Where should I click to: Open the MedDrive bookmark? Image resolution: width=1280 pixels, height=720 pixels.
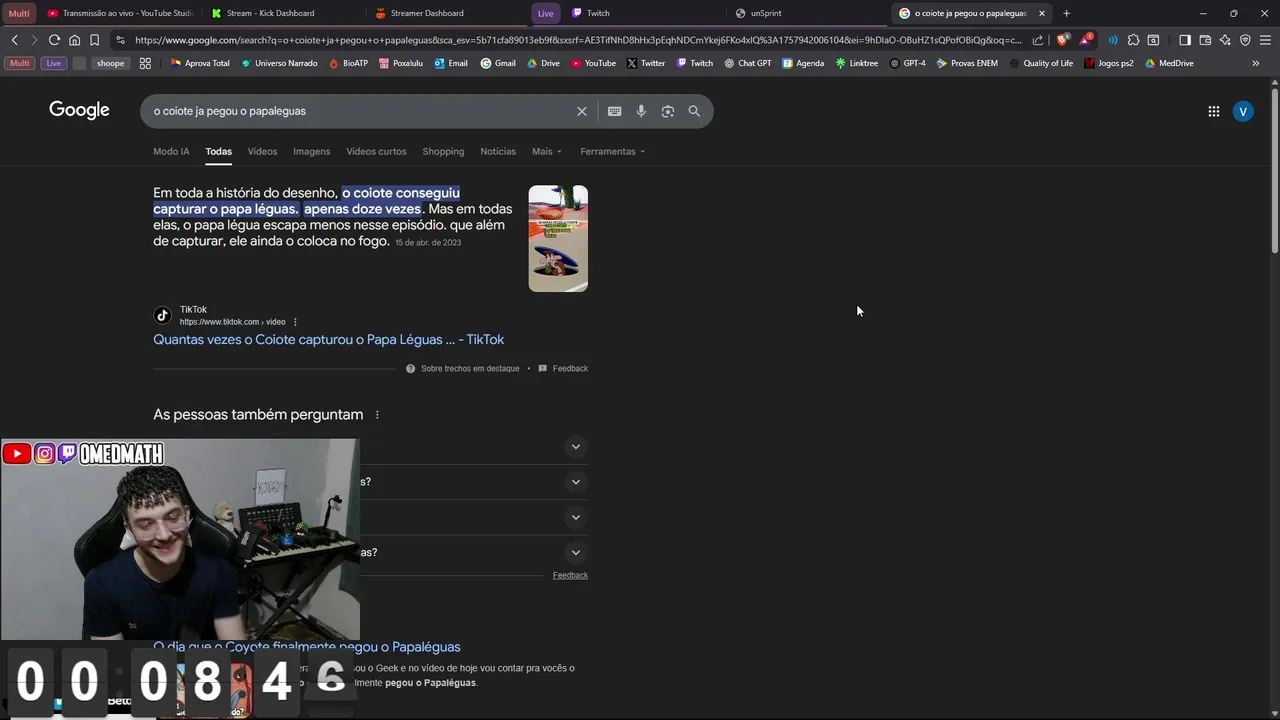click(x=1169, y=63)
